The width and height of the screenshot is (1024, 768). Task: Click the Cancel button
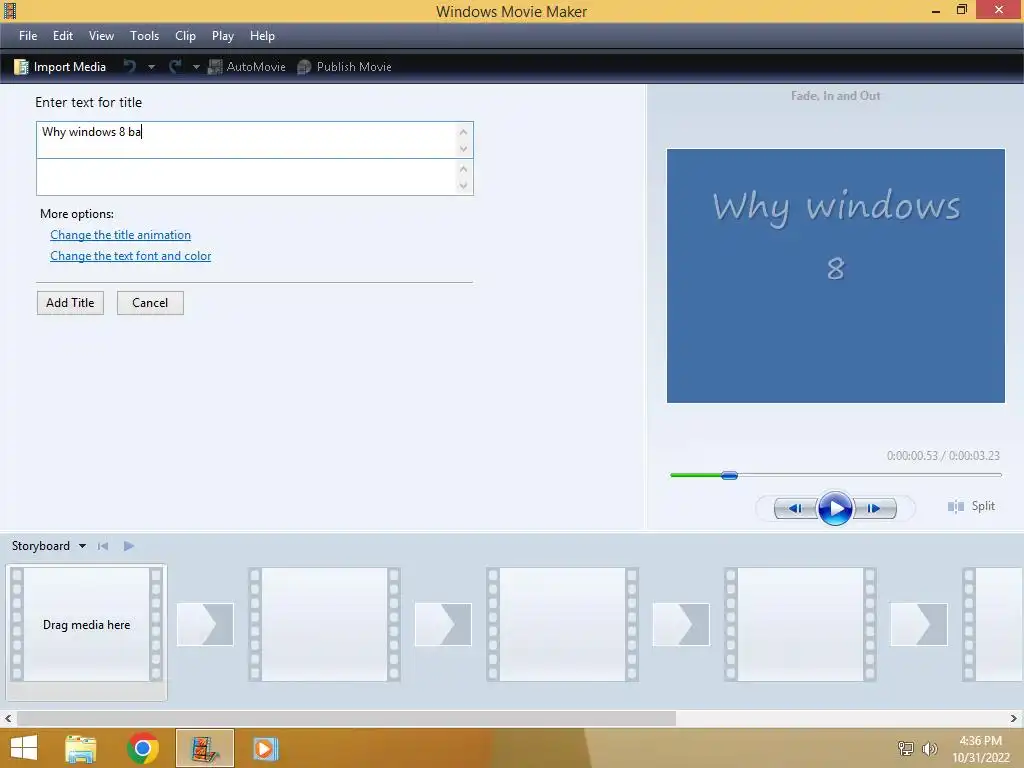[x=150, y=303]
